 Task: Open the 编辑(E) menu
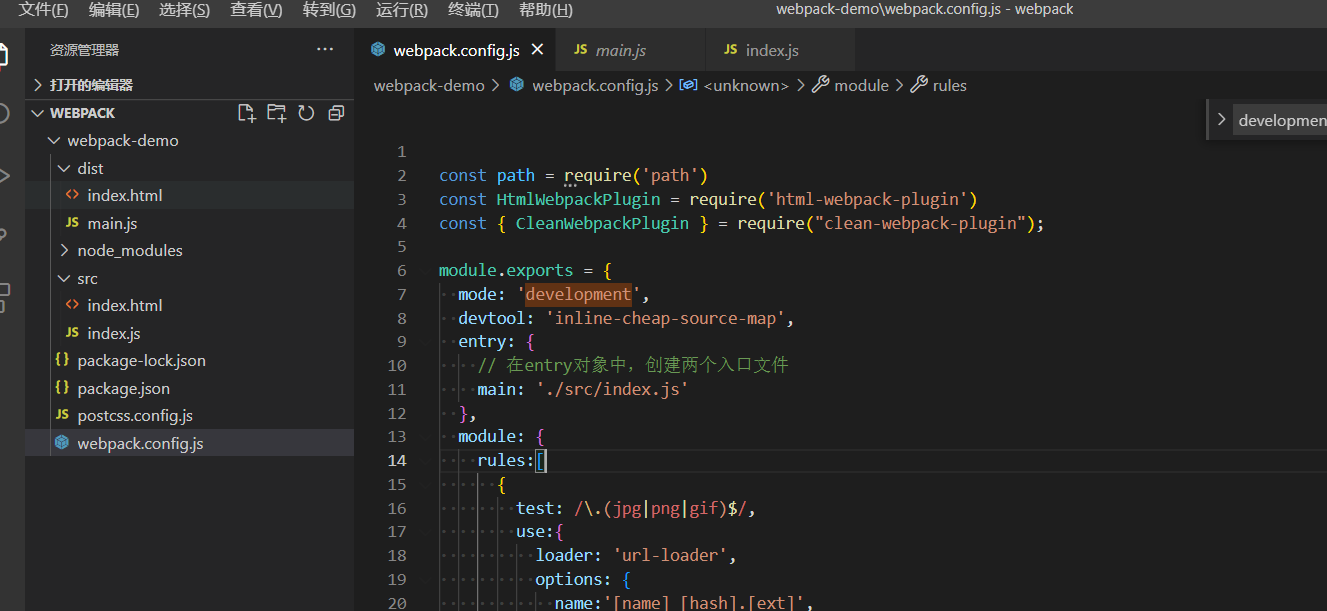pyautogui.click(x=114, y=10)
